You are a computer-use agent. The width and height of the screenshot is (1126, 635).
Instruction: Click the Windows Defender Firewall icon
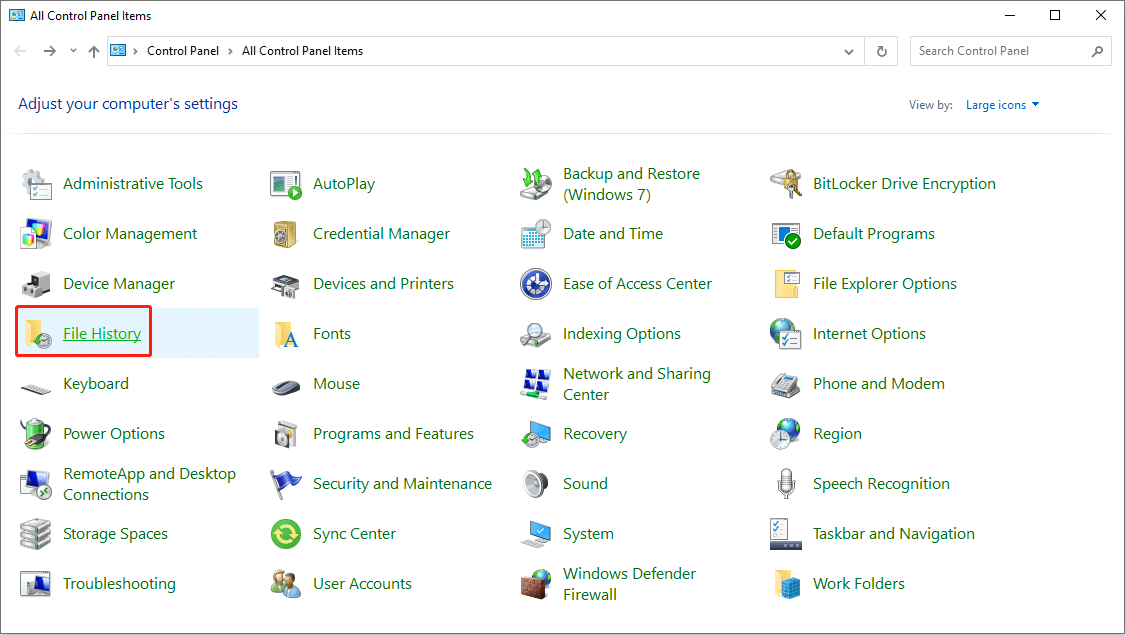pos(536,584)
